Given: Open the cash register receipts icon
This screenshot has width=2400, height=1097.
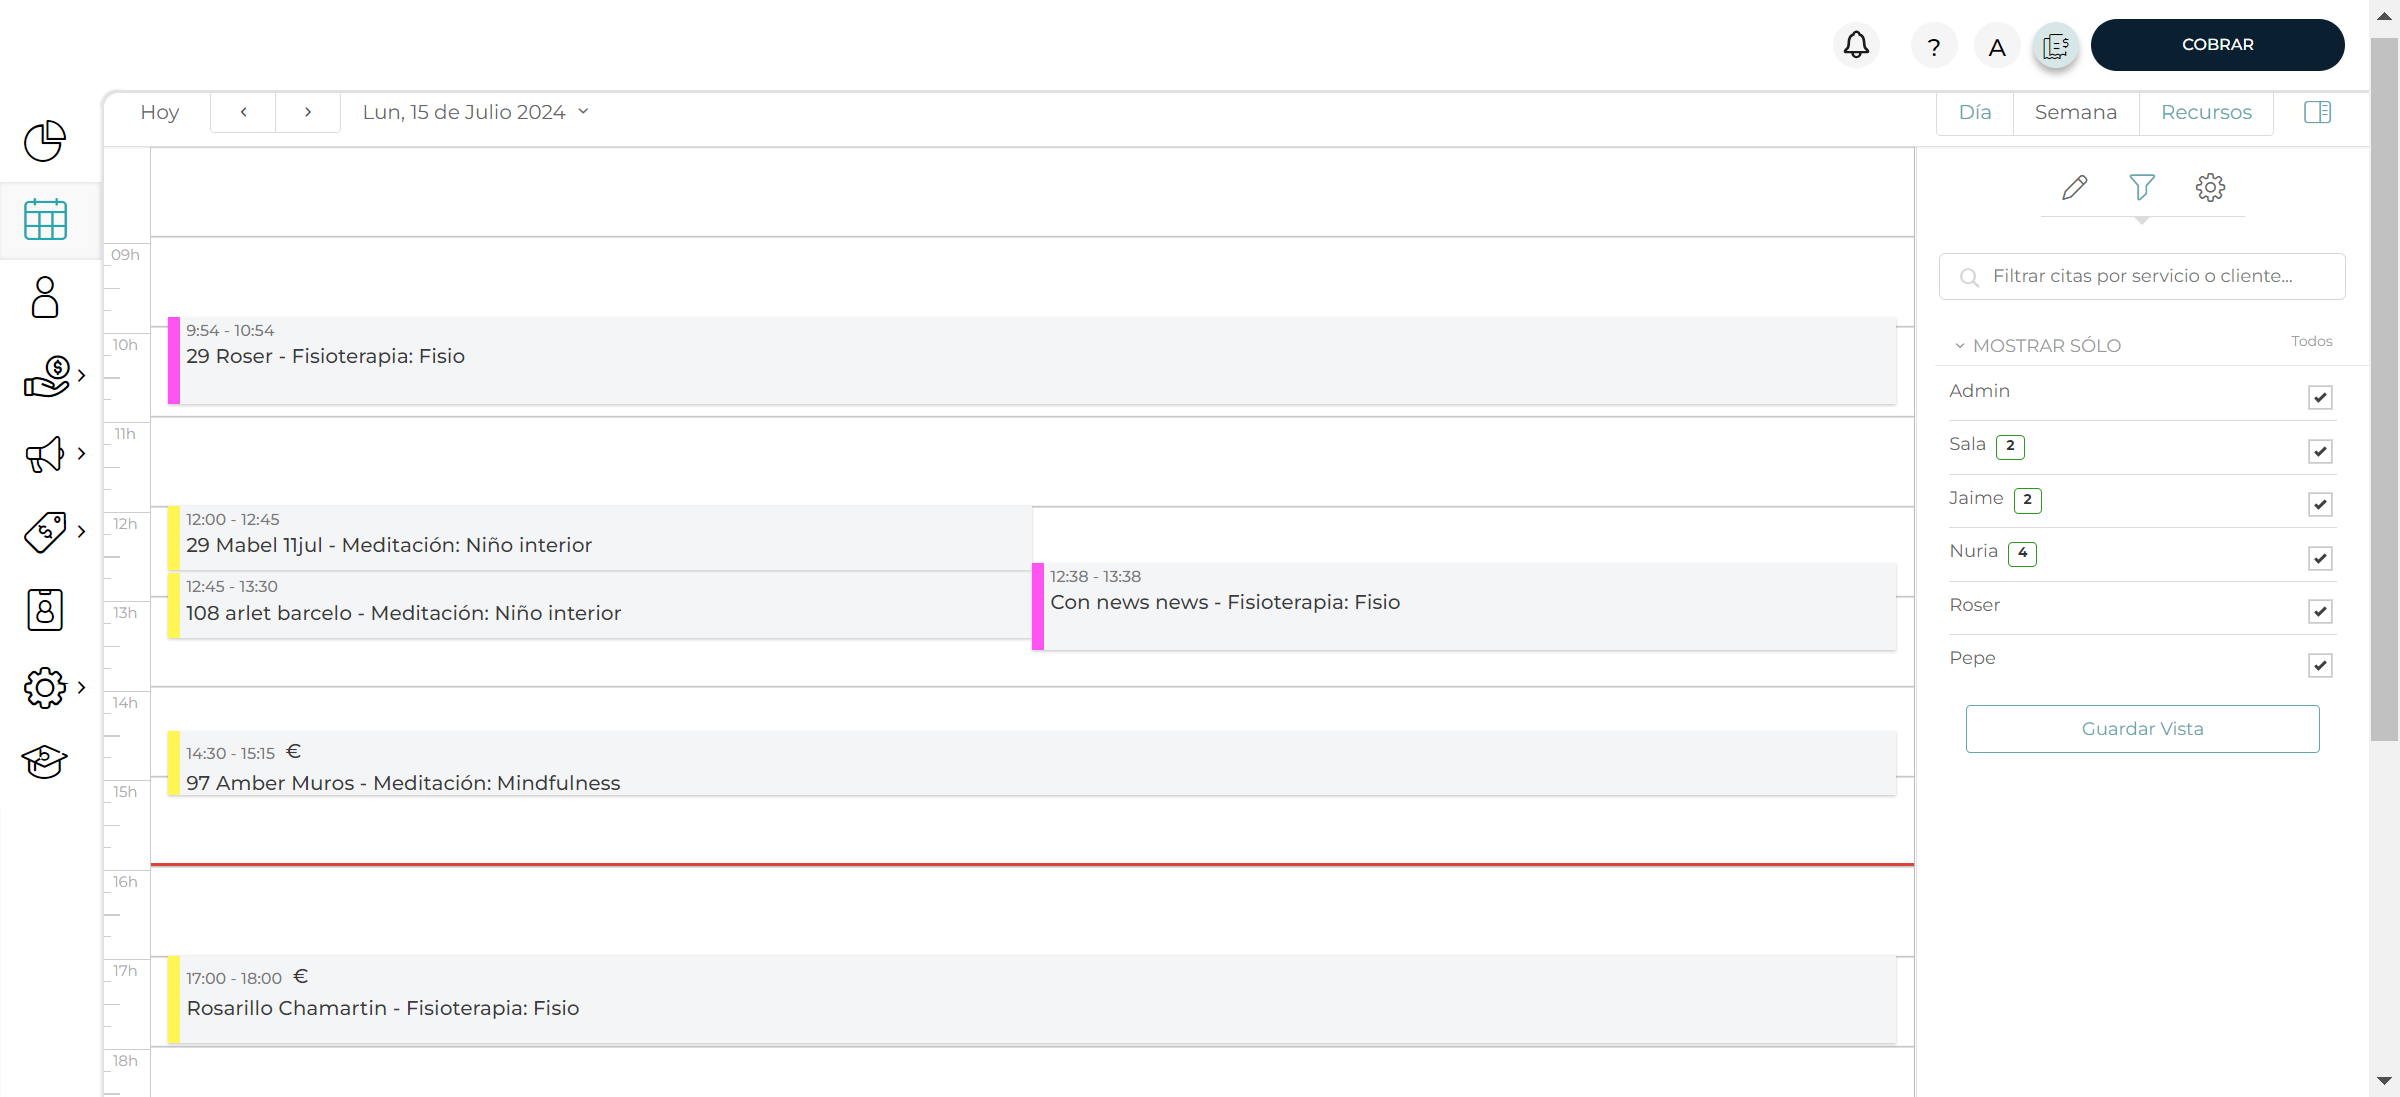Looking at the screenshot, I should click(2056, 46).
